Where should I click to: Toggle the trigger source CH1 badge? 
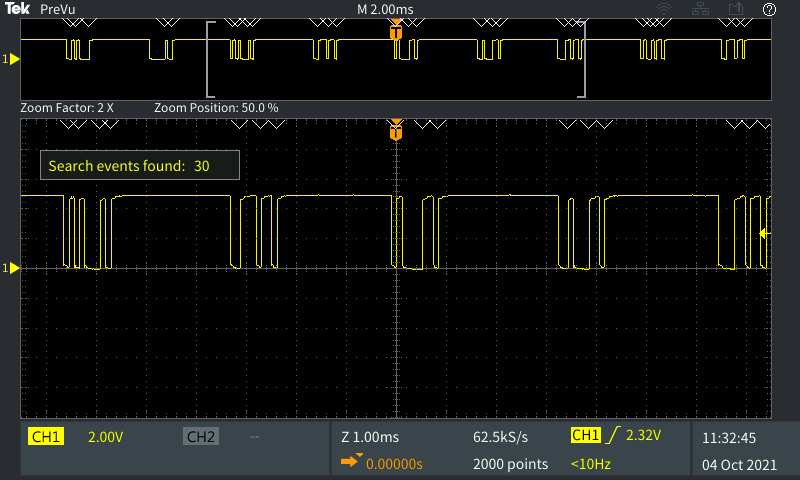click(584, 436)
